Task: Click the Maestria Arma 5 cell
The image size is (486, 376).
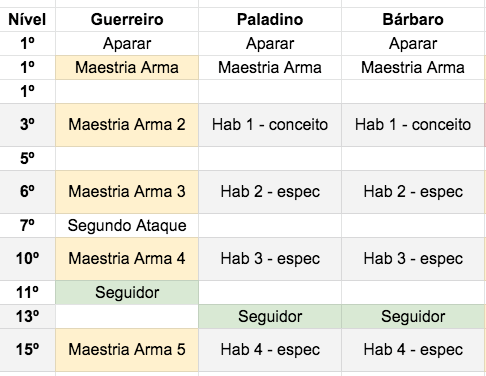Action: click(127, 350)
